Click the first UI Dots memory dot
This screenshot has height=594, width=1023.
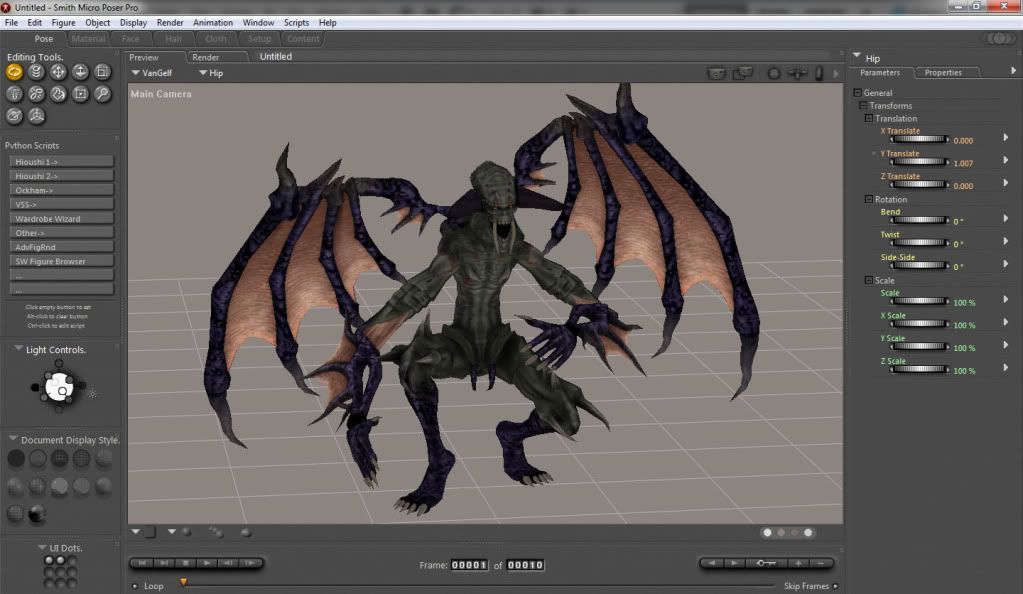click(x=48, y=560)
